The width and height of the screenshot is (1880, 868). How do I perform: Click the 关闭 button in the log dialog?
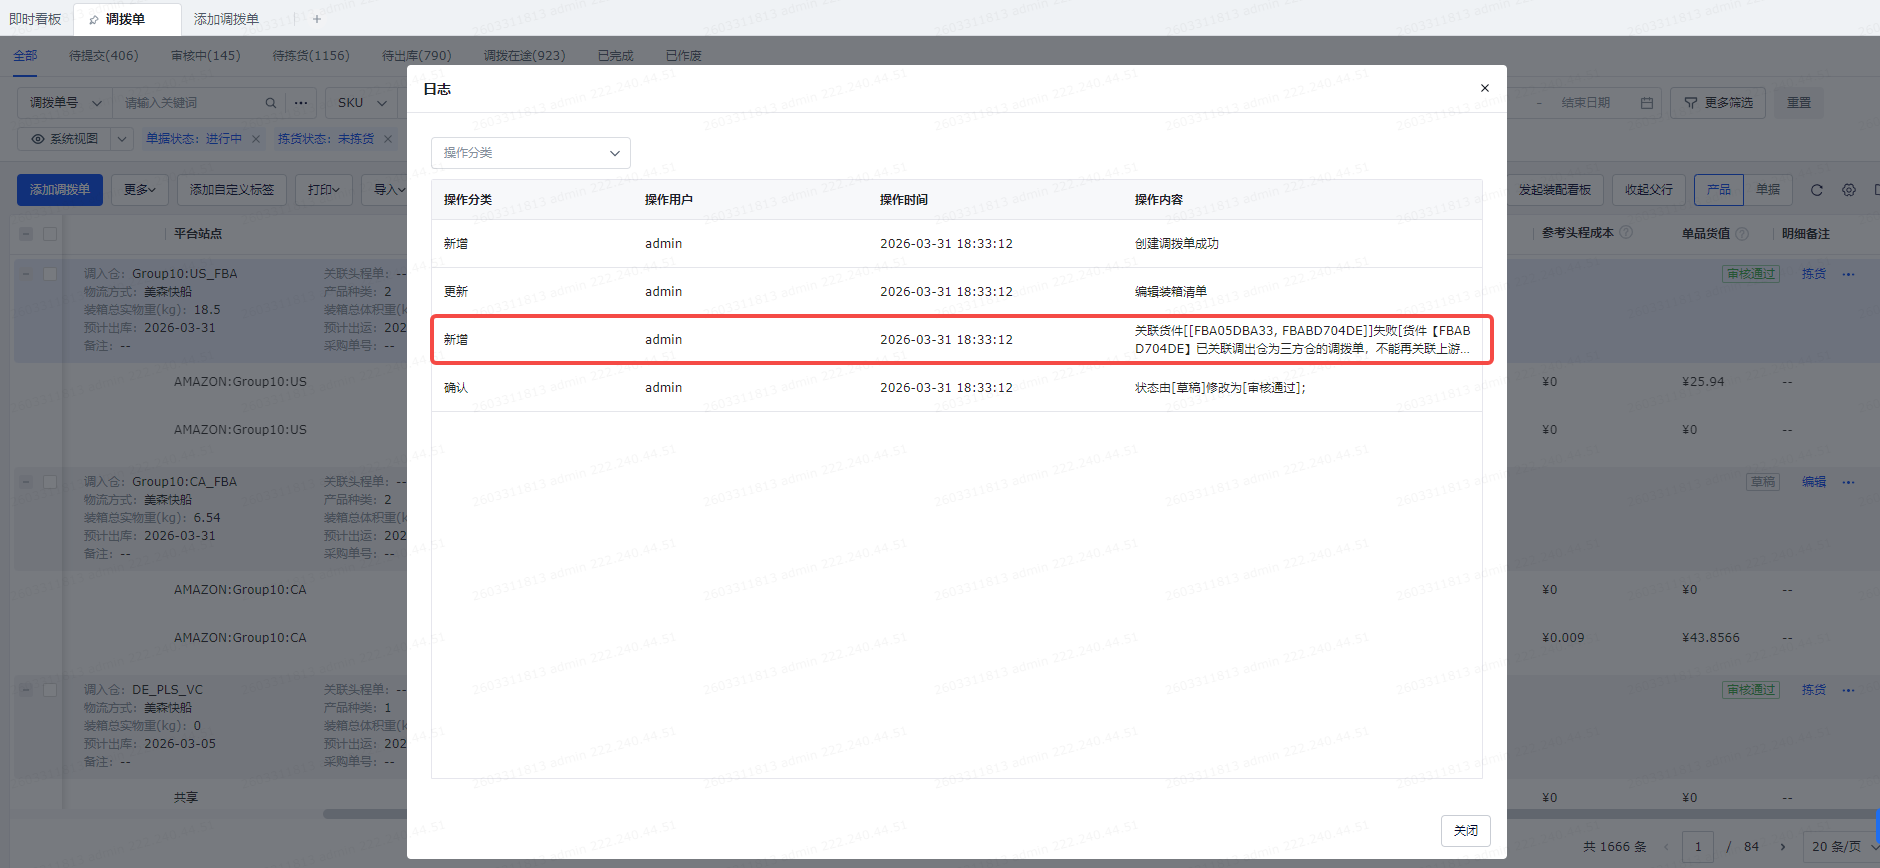[x=1466, y=831]
